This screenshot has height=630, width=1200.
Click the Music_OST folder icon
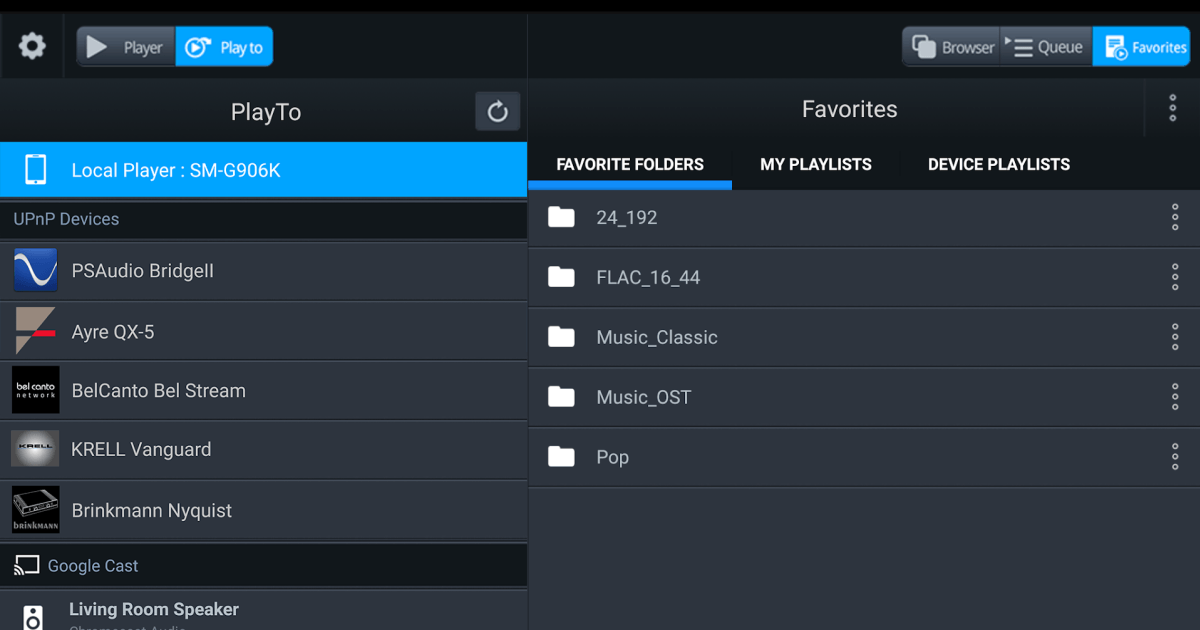562,397
